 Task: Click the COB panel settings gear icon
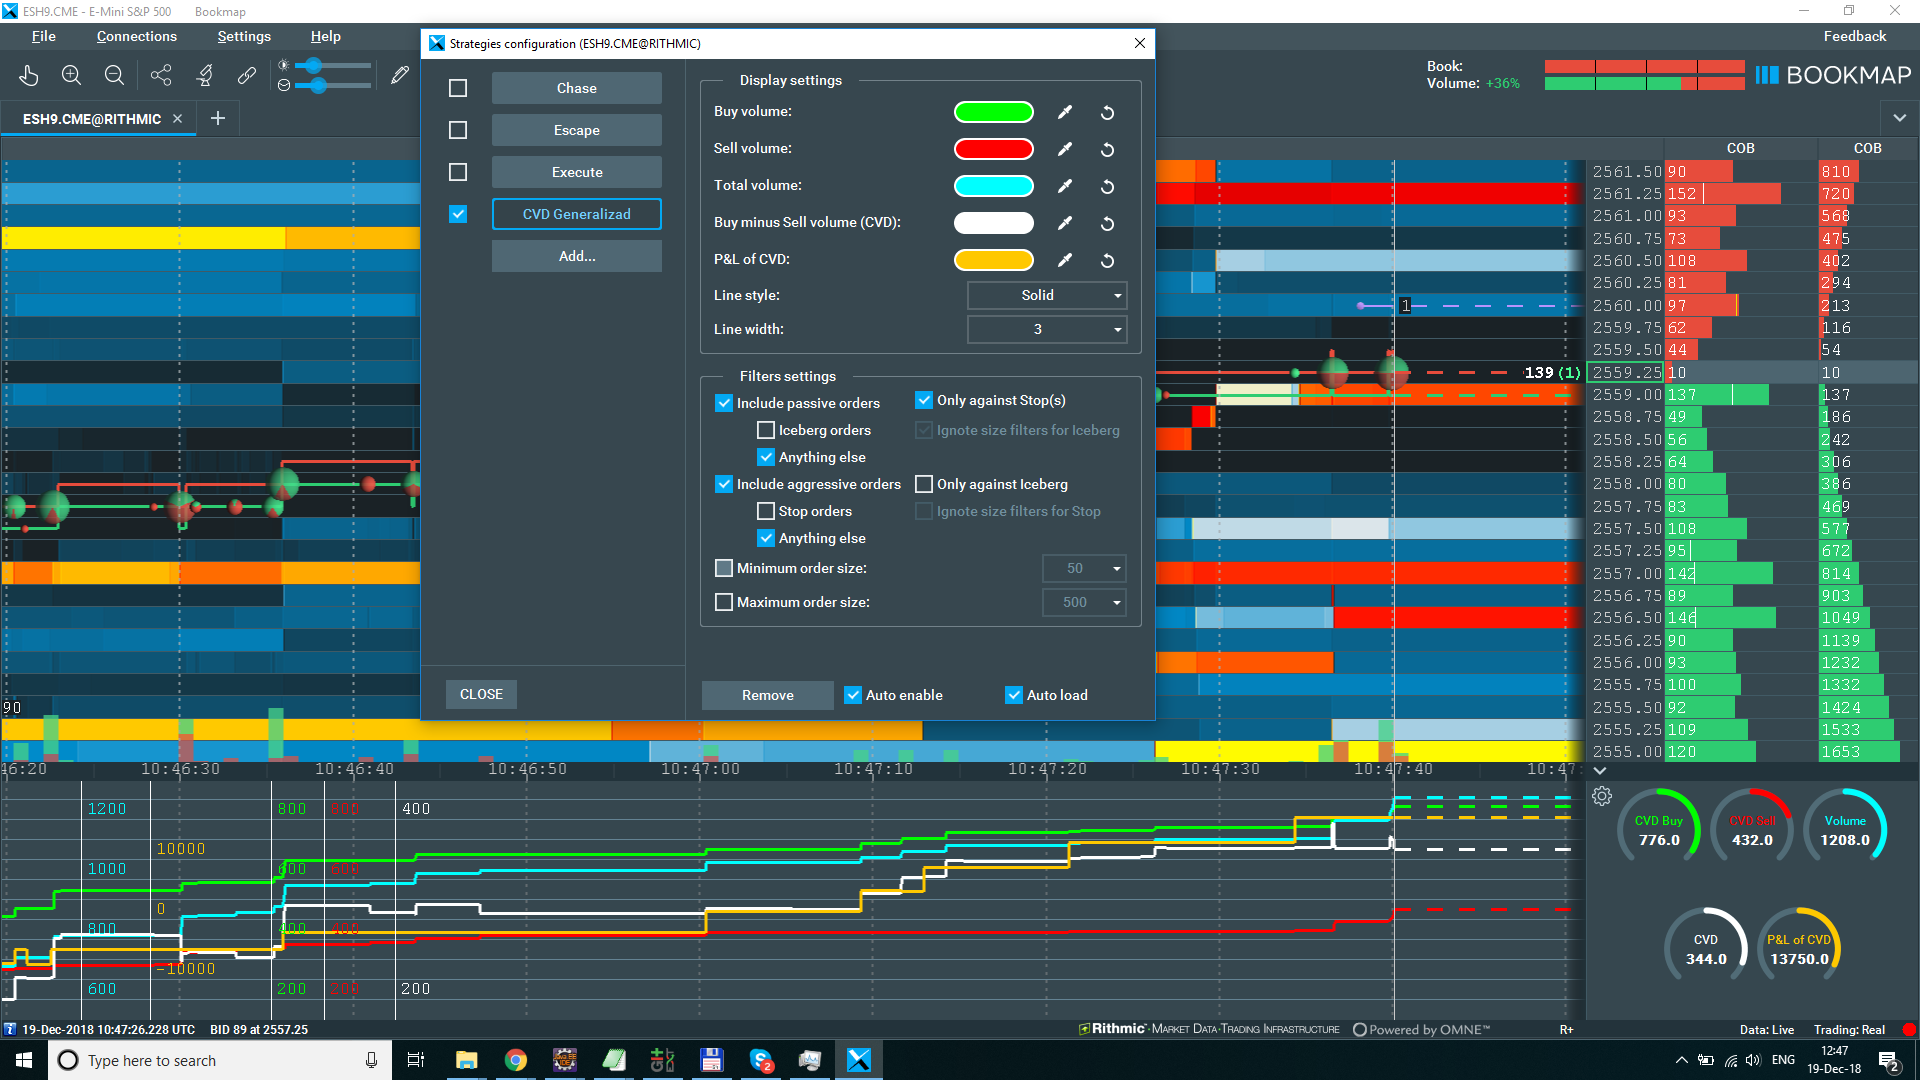click(1602, 795)
